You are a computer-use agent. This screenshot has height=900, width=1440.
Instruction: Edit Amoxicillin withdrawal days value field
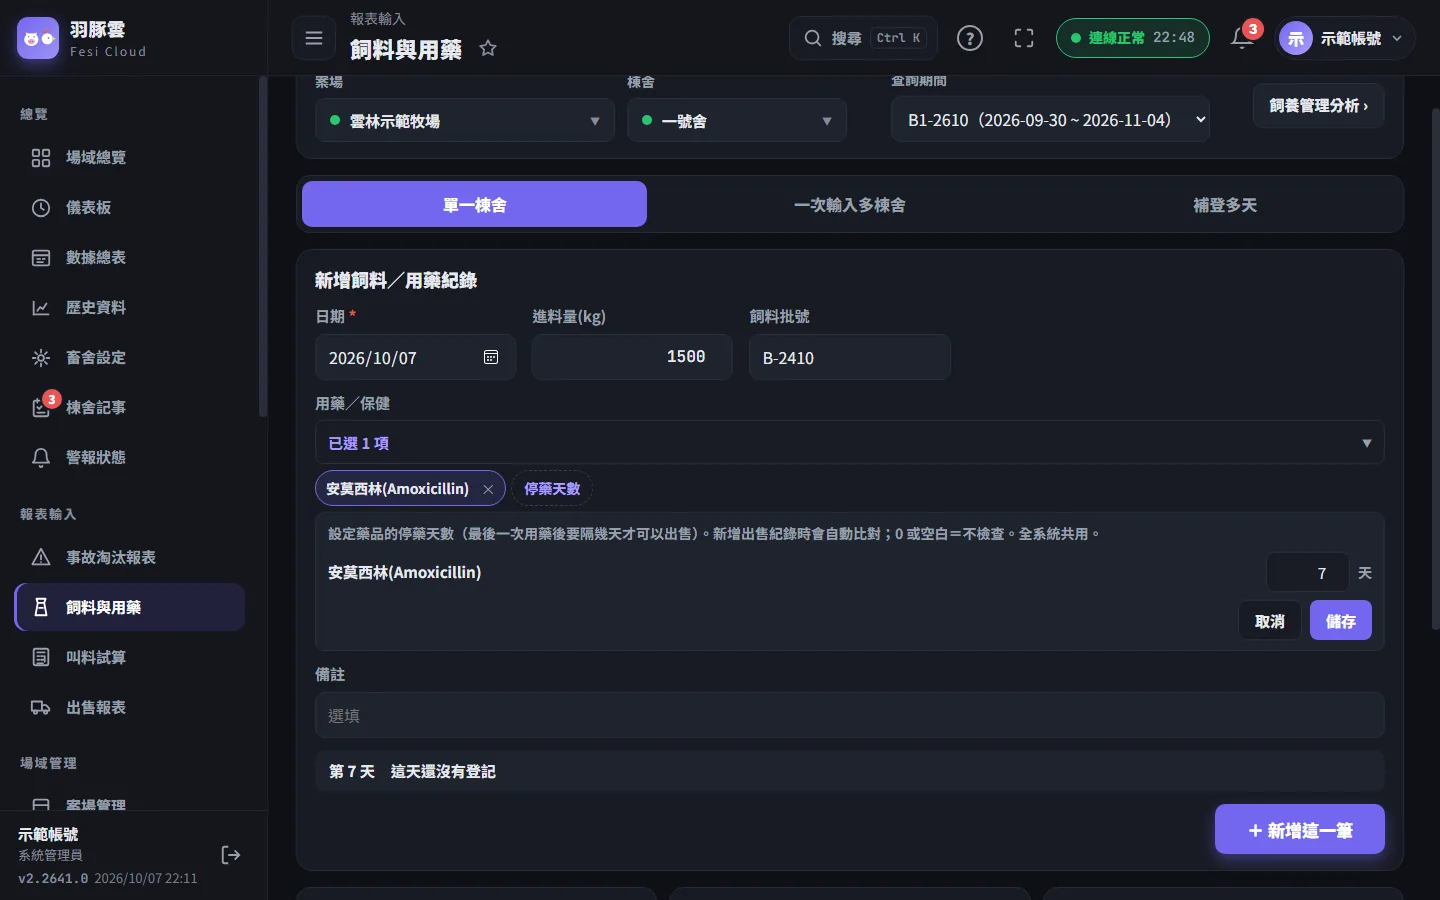tap(1308, 573)
